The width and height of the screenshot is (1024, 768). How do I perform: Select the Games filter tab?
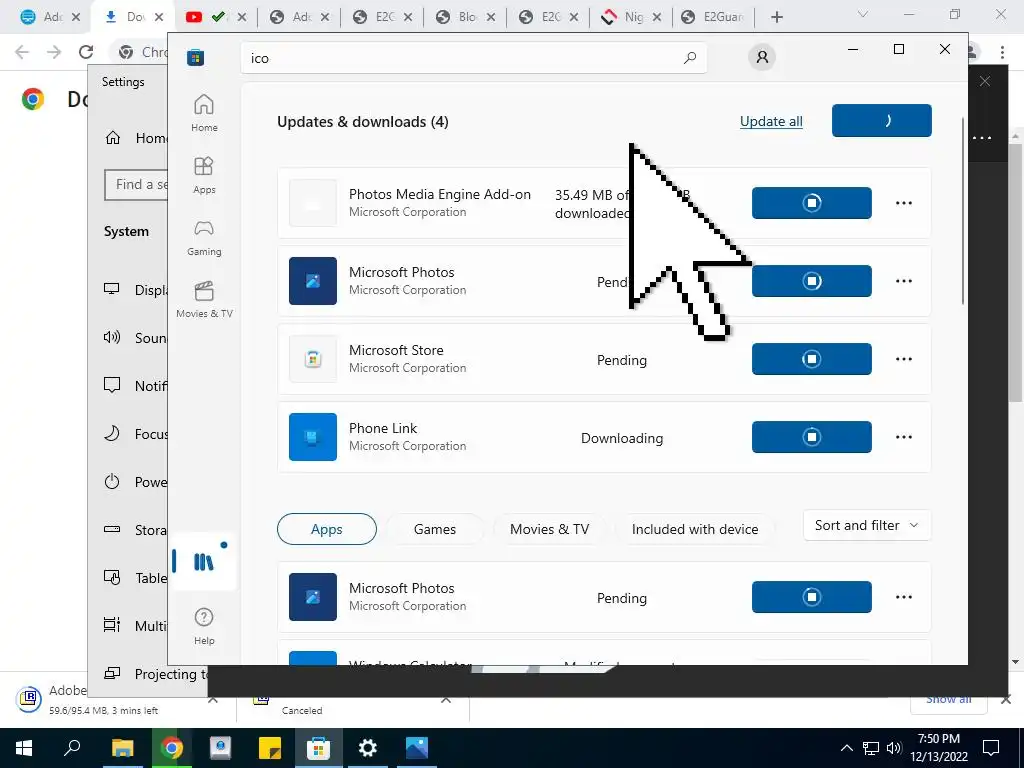click(x=435, y=529)
